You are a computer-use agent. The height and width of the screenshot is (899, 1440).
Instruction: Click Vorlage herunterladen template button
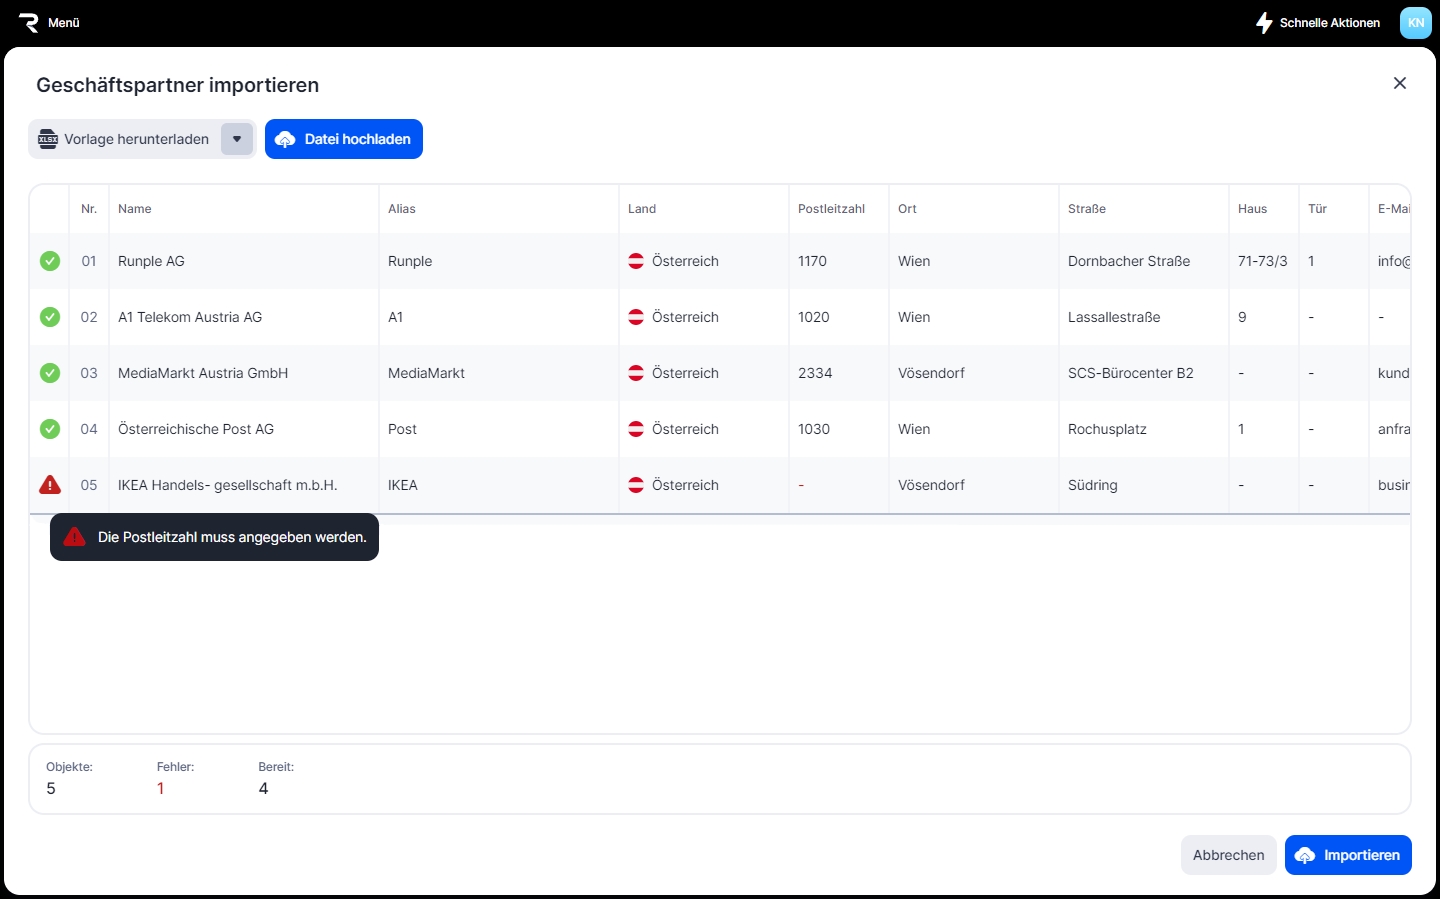(x=125, y=139)
